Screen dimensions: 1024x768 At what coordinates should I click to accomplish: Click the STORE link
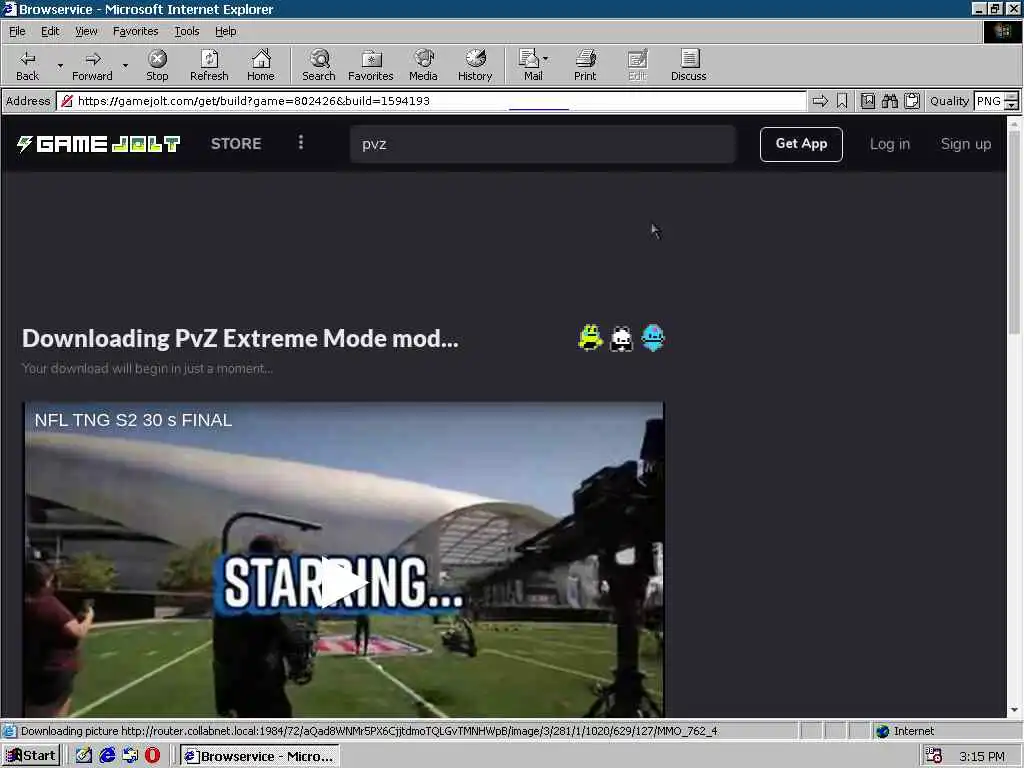click(236, 144)
